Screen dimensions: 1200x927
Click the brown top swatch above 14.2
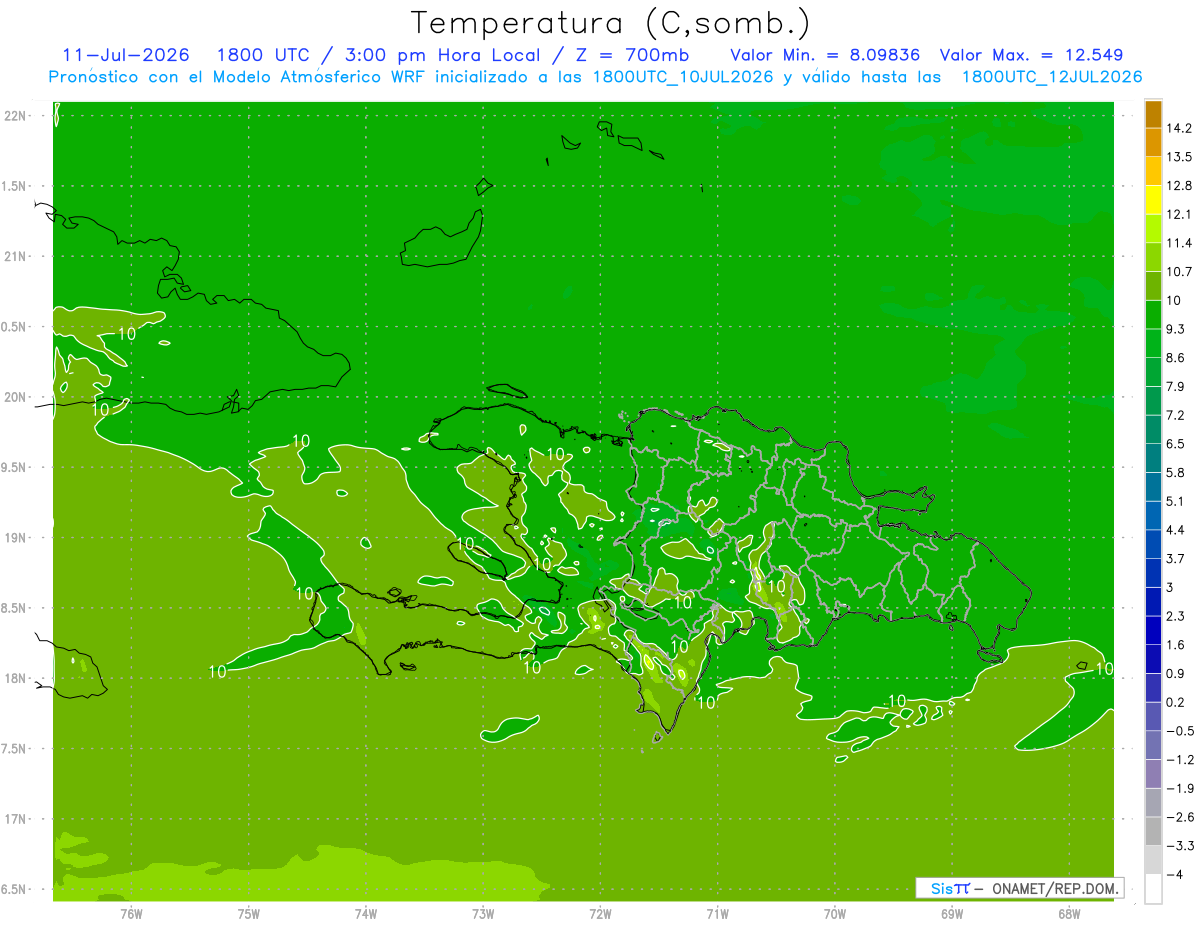[1153, 114]
